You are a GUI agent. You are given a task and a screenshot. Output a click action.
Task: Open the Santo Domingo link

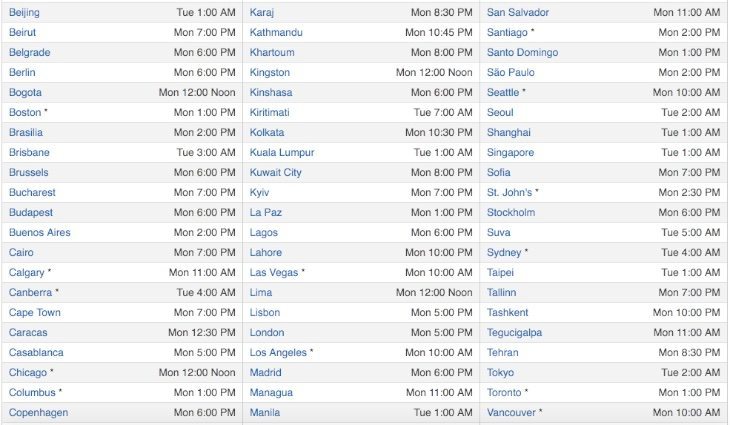point(522,53)
